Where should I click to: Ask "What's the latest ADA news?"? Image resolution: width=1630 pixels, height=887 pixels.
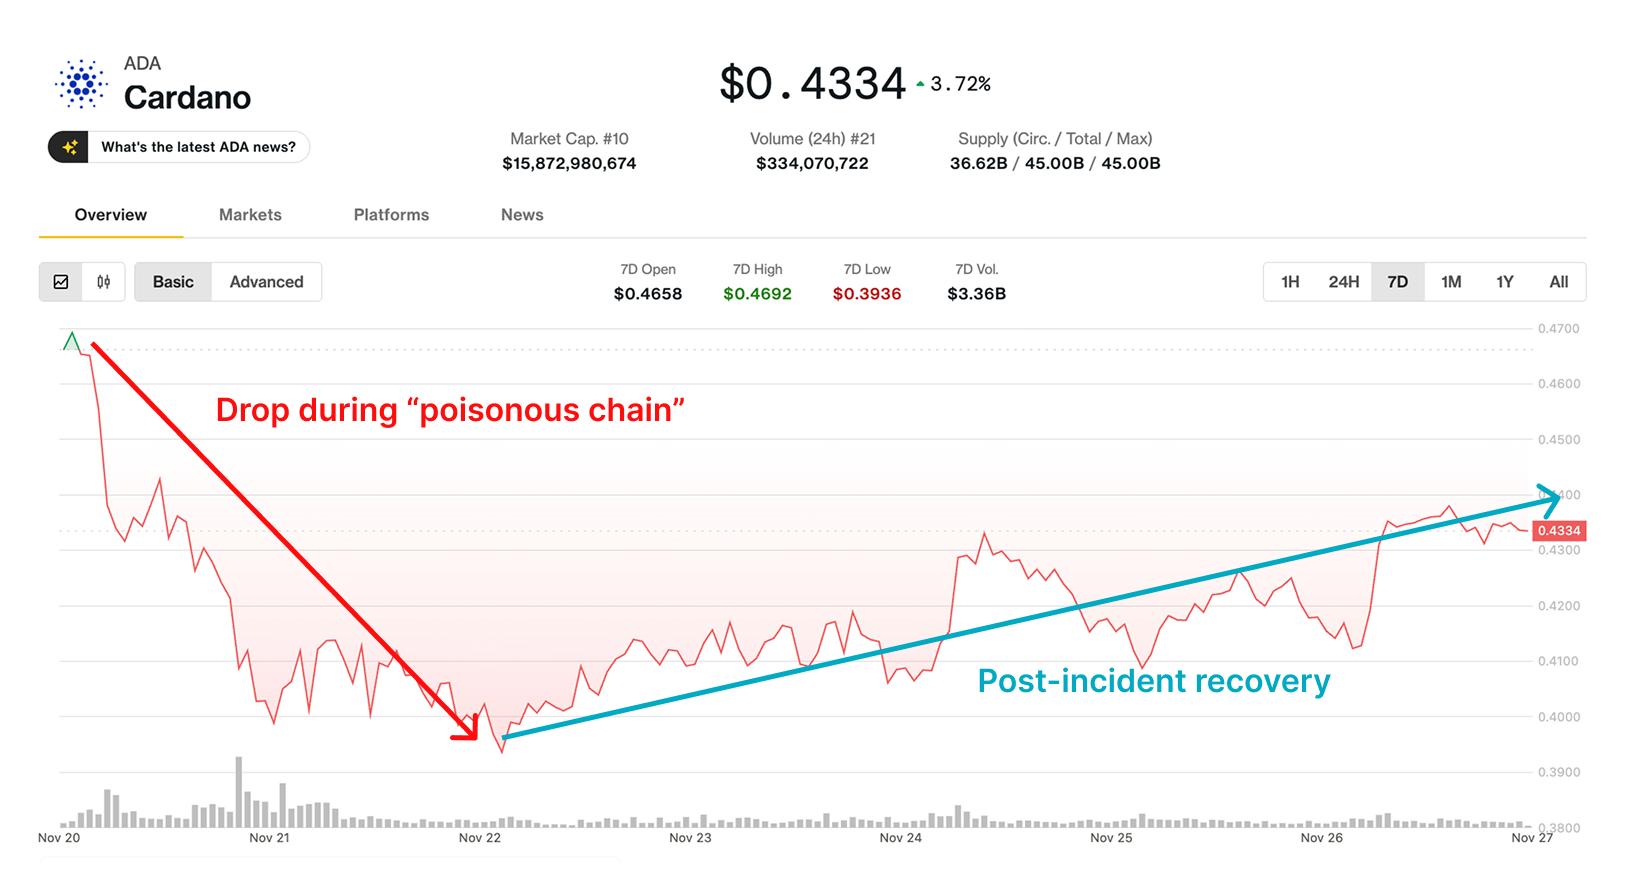coord(198,147)
